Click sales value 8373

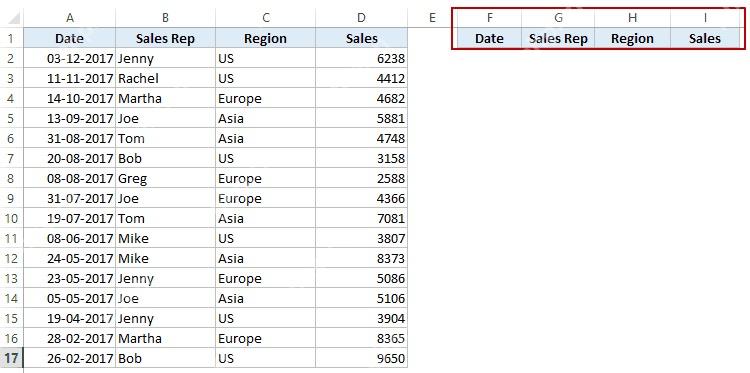point(362,258)
